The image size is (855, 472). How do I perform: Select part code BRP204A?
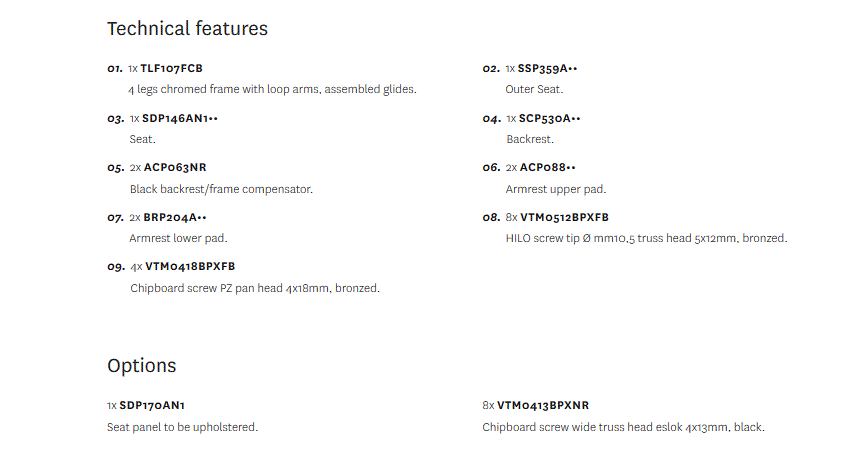pyautogui.click(x=174, y=217)
